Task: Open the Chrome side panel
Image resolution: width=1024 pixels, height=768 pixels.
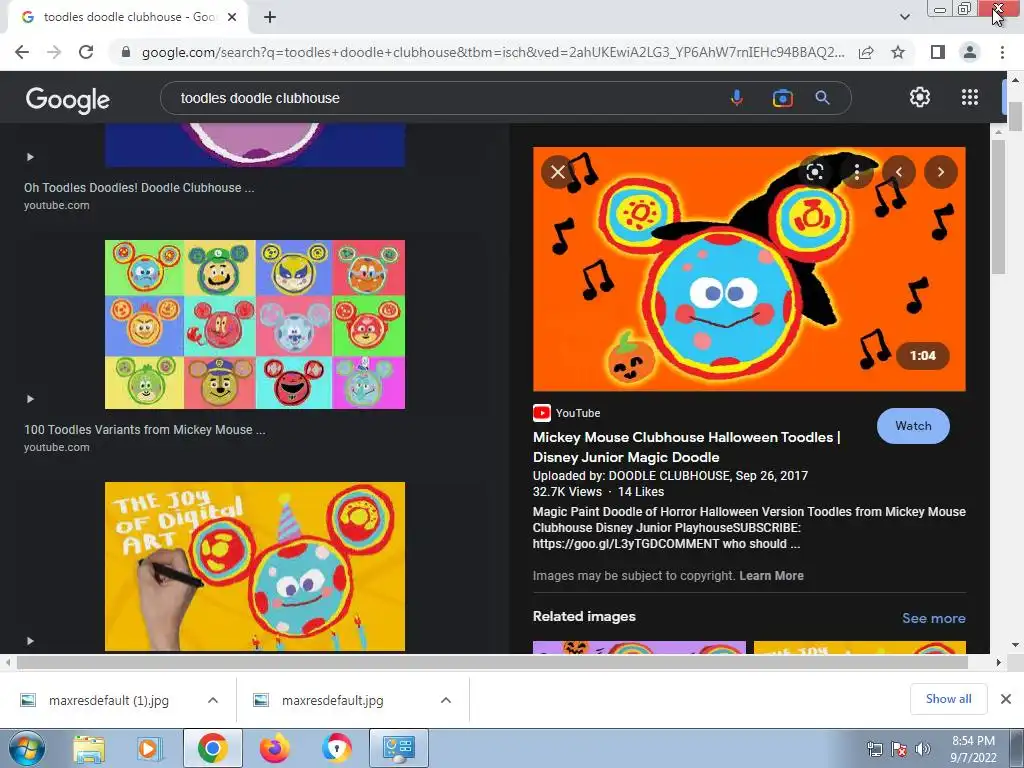Action: tap(937, 52)
